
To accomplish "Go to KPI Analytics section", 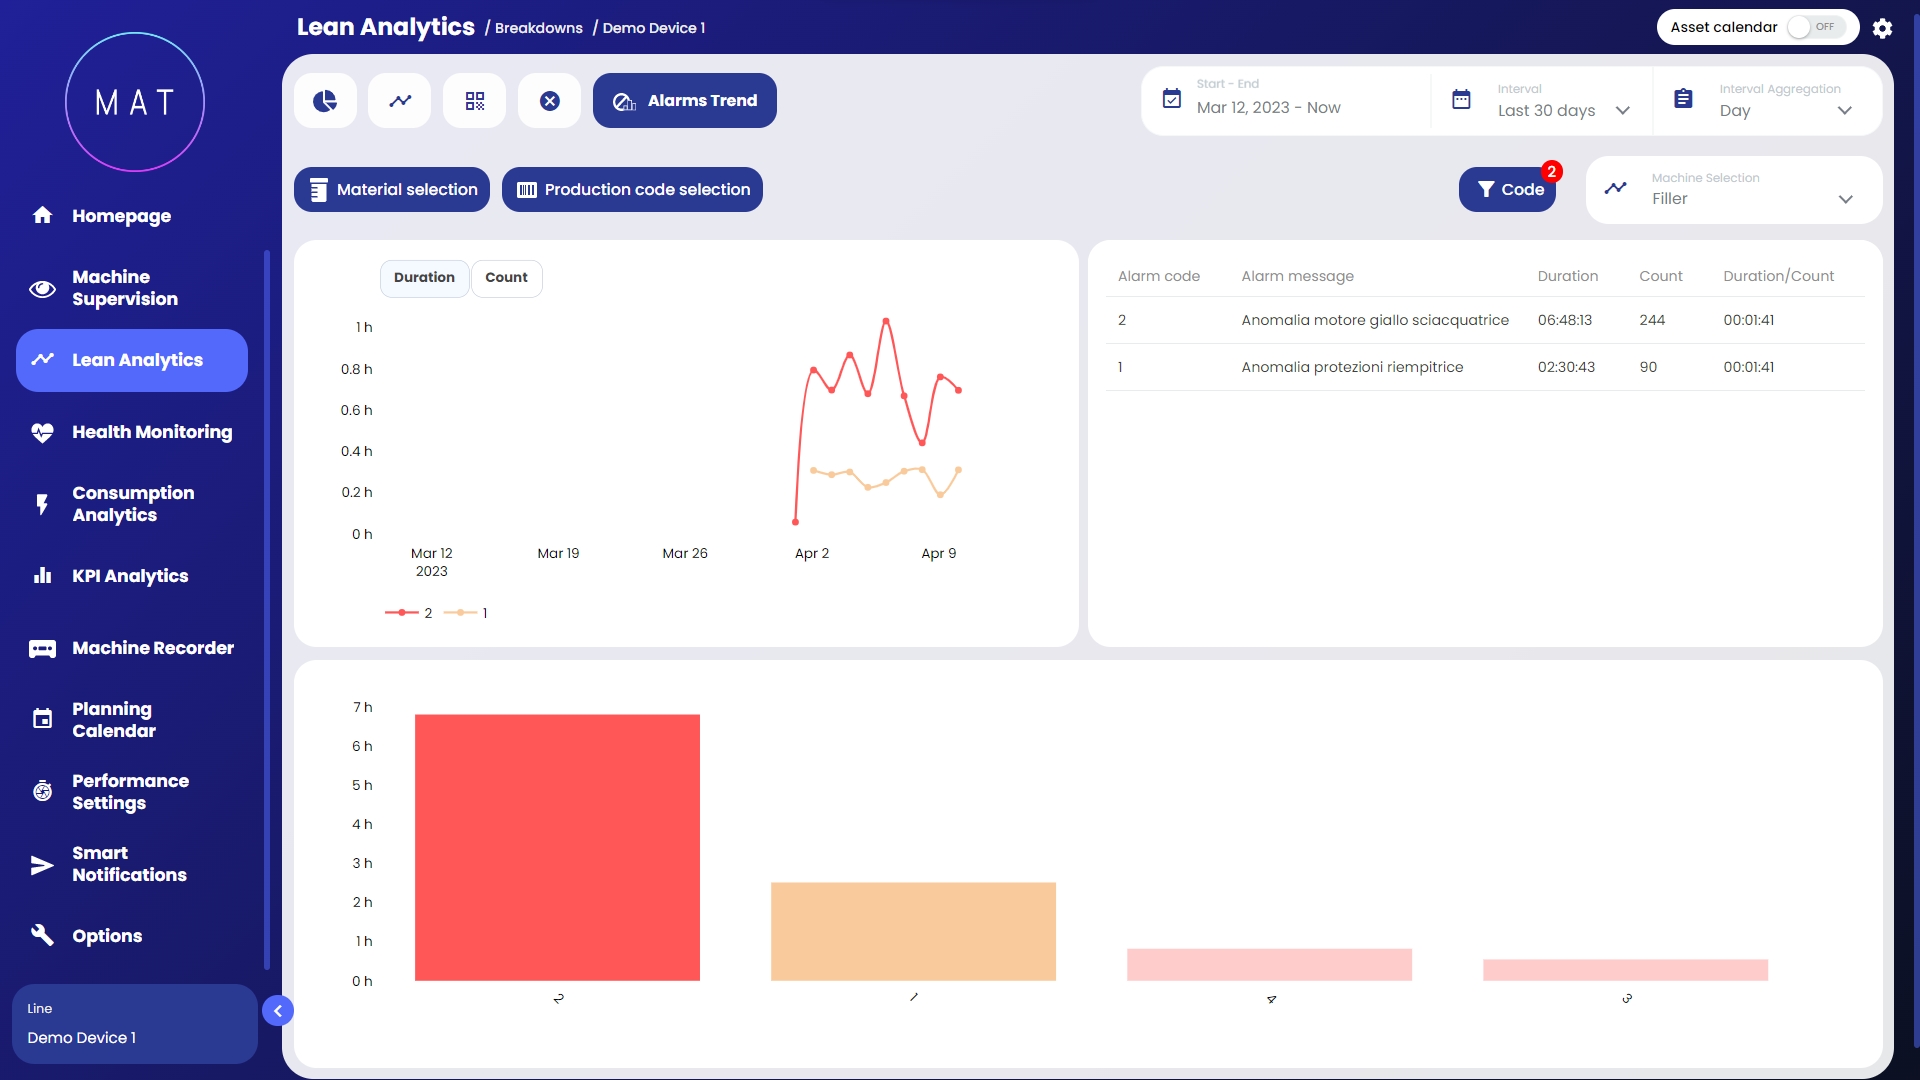I will (x=130, y=576).
